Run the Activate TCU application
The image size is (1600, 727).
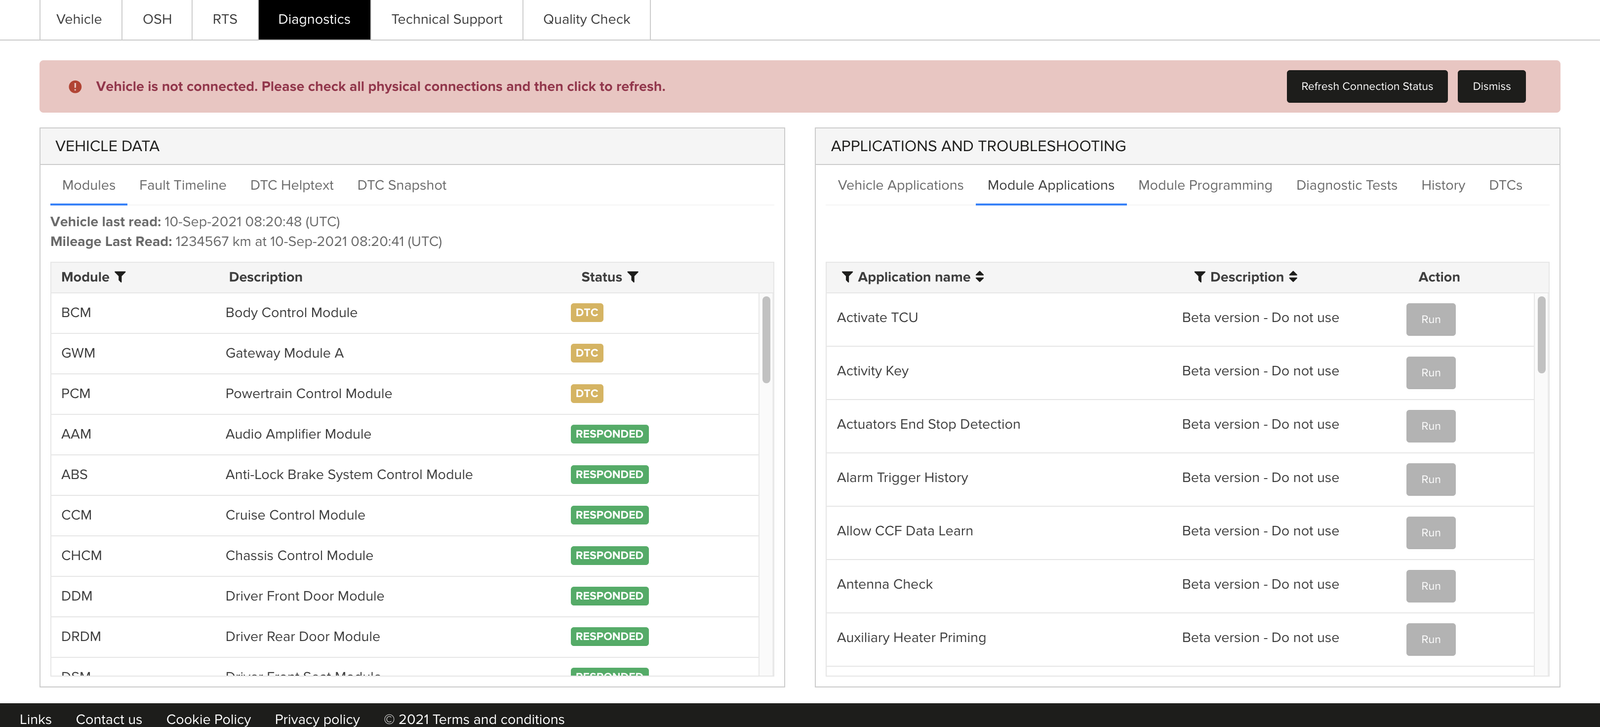point(1430,320)
